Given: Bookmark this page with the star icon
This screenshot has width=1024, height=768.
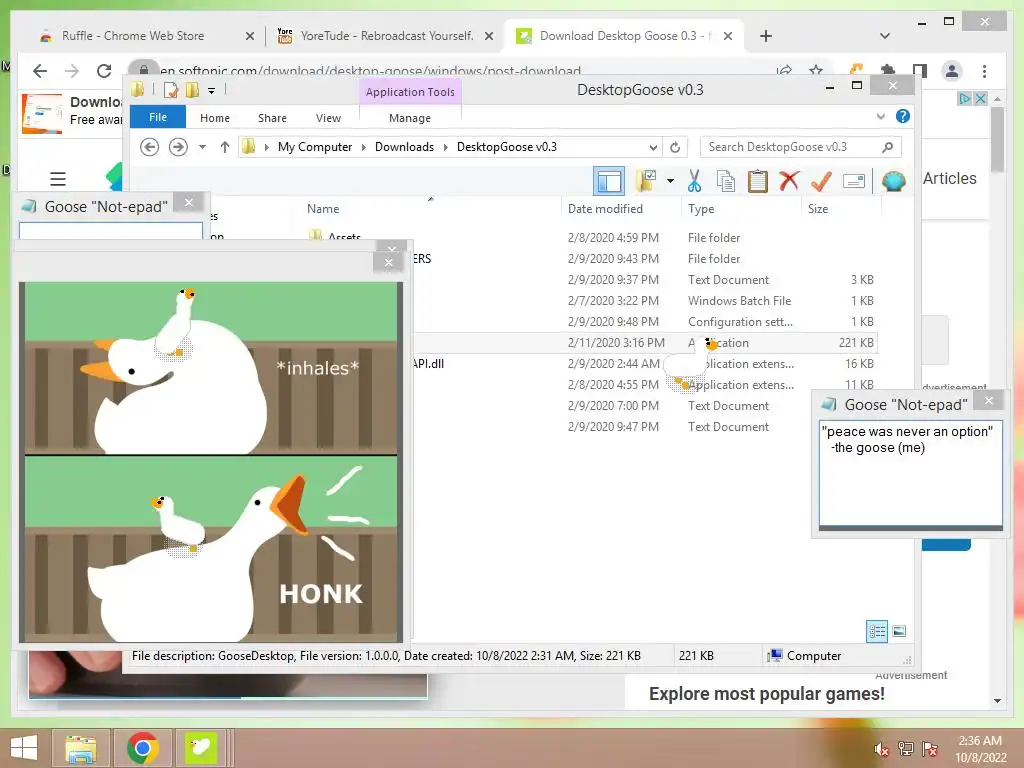Looking at the screenshot, I should [816, 70].
